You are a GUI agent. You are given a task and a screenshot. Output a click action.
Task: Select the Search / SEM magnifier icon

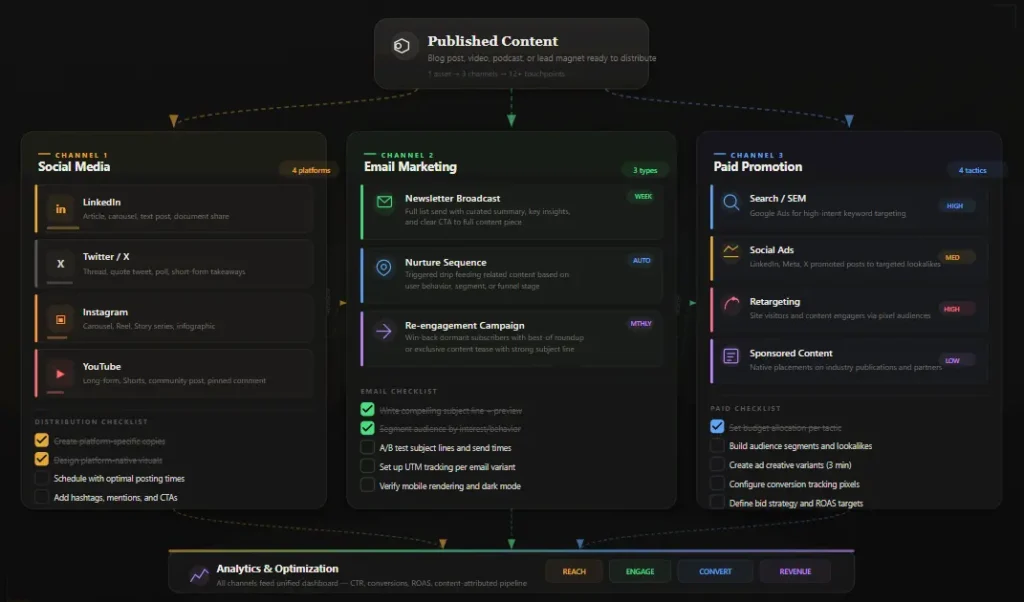[732, 204]
